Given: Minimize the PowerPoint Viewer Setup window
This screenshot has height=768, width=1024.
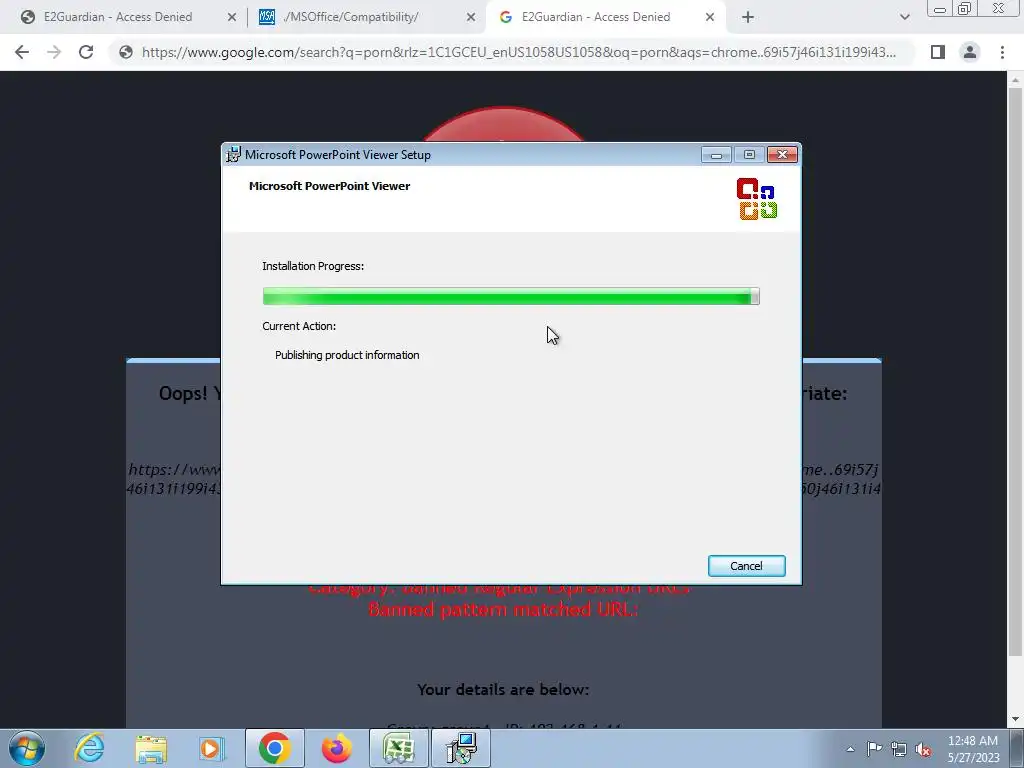Looking at the screenshot, I should coord(716,155).
